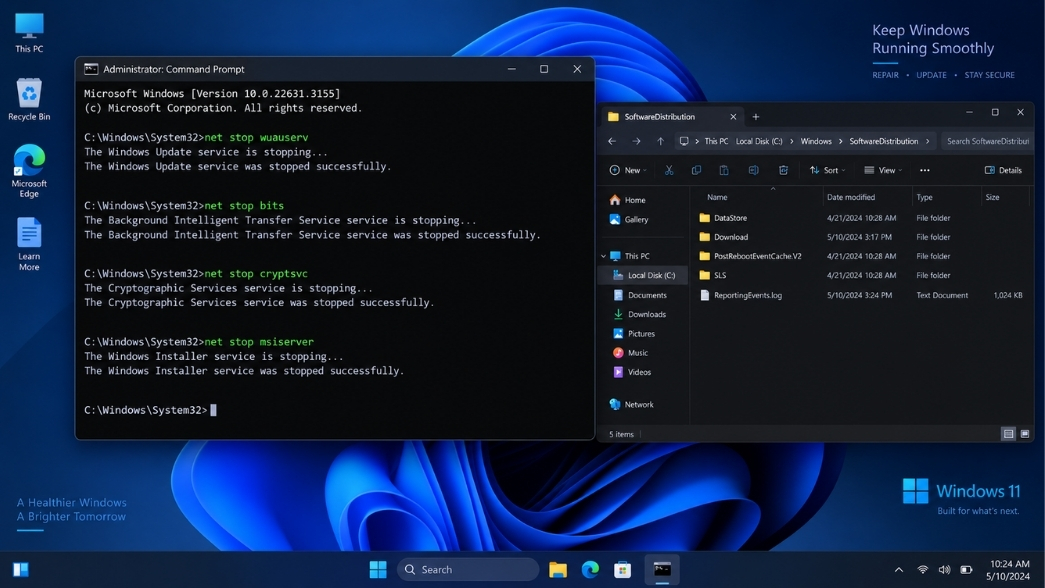Click the Paste icon in Explorer toolbar
This screenshot has height=588, width=1045.
point(724,171)
